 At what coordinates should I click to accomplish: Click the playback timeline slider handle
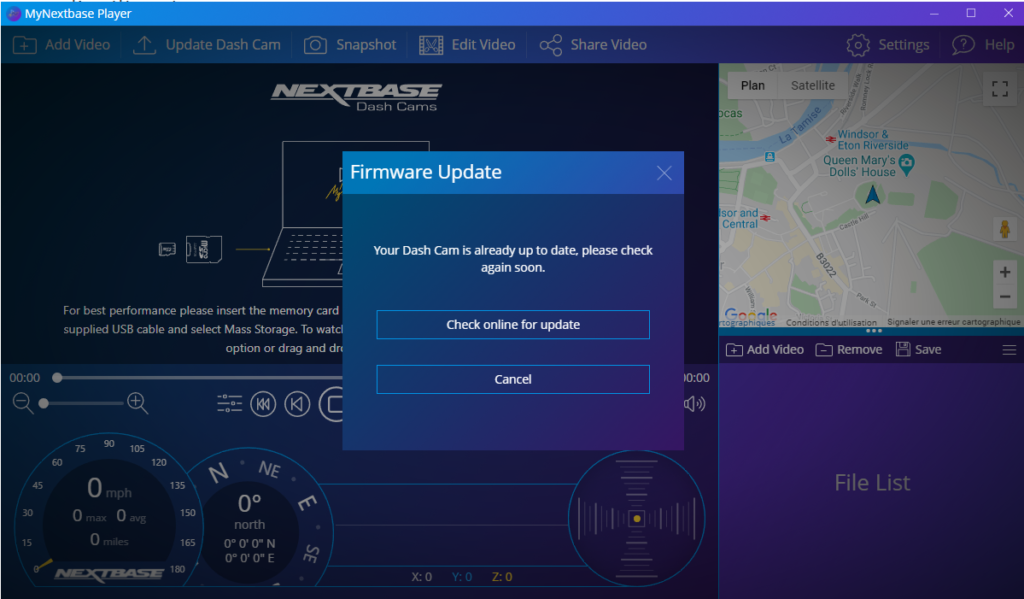click(x=57, y=378)
